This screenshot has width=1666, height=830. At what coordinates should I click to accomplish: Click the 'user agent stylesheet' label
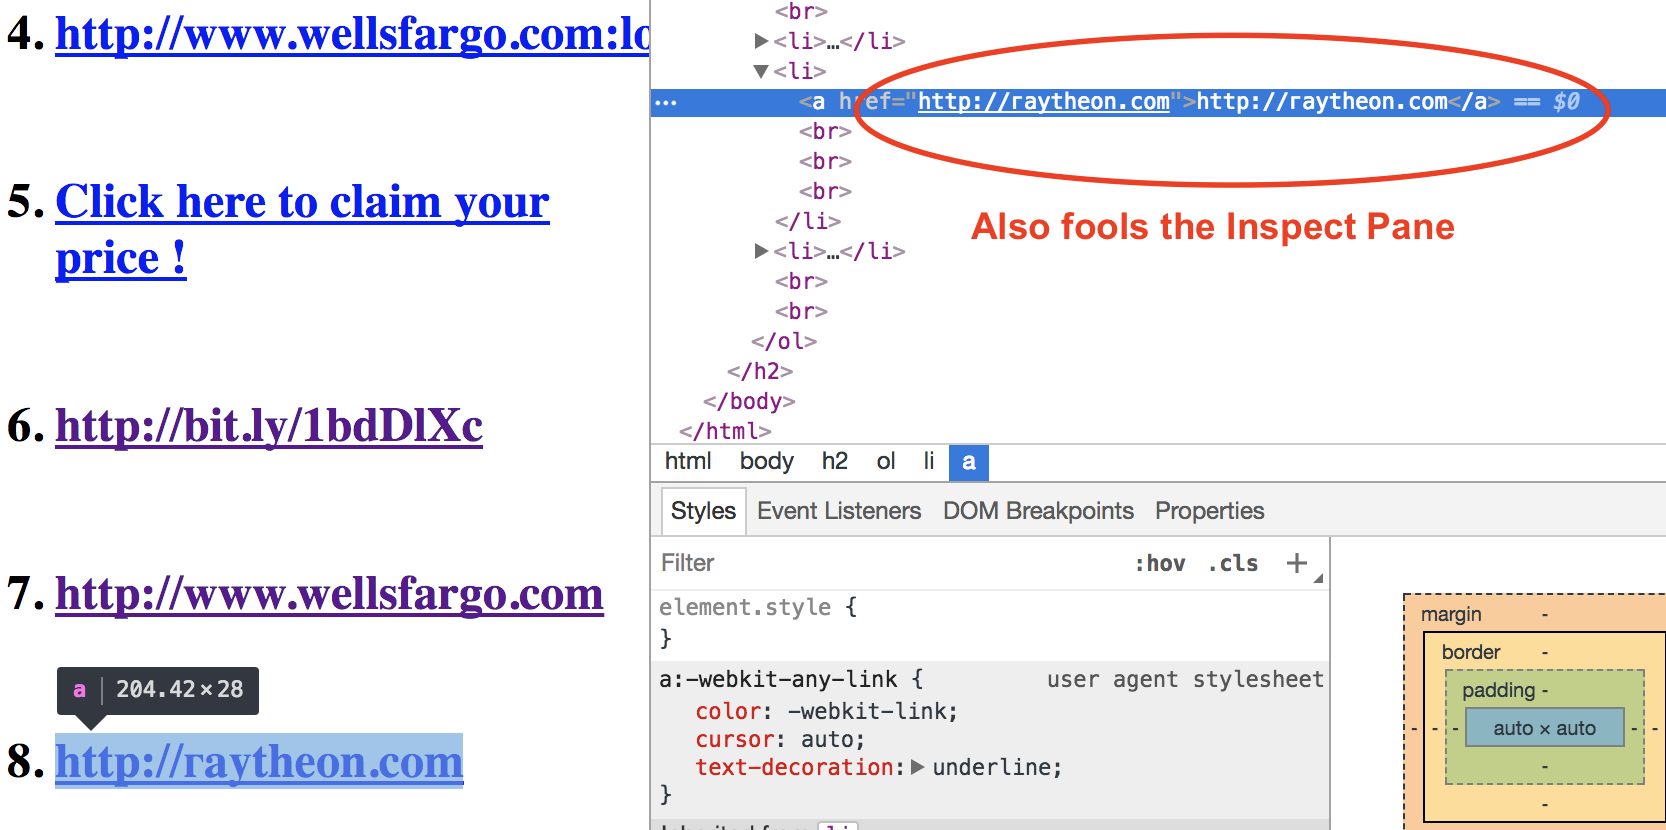click(1185, 679)
